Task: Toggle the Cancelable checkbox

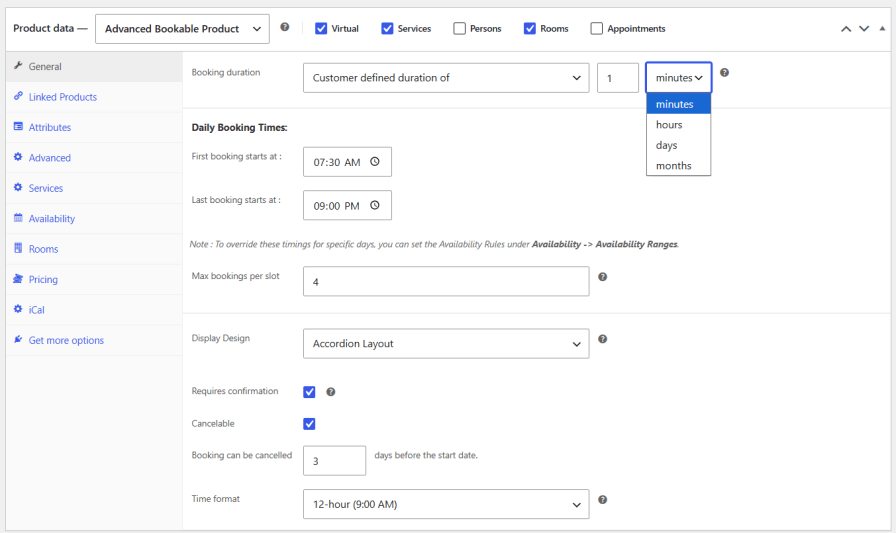Action: pos(309,424)
